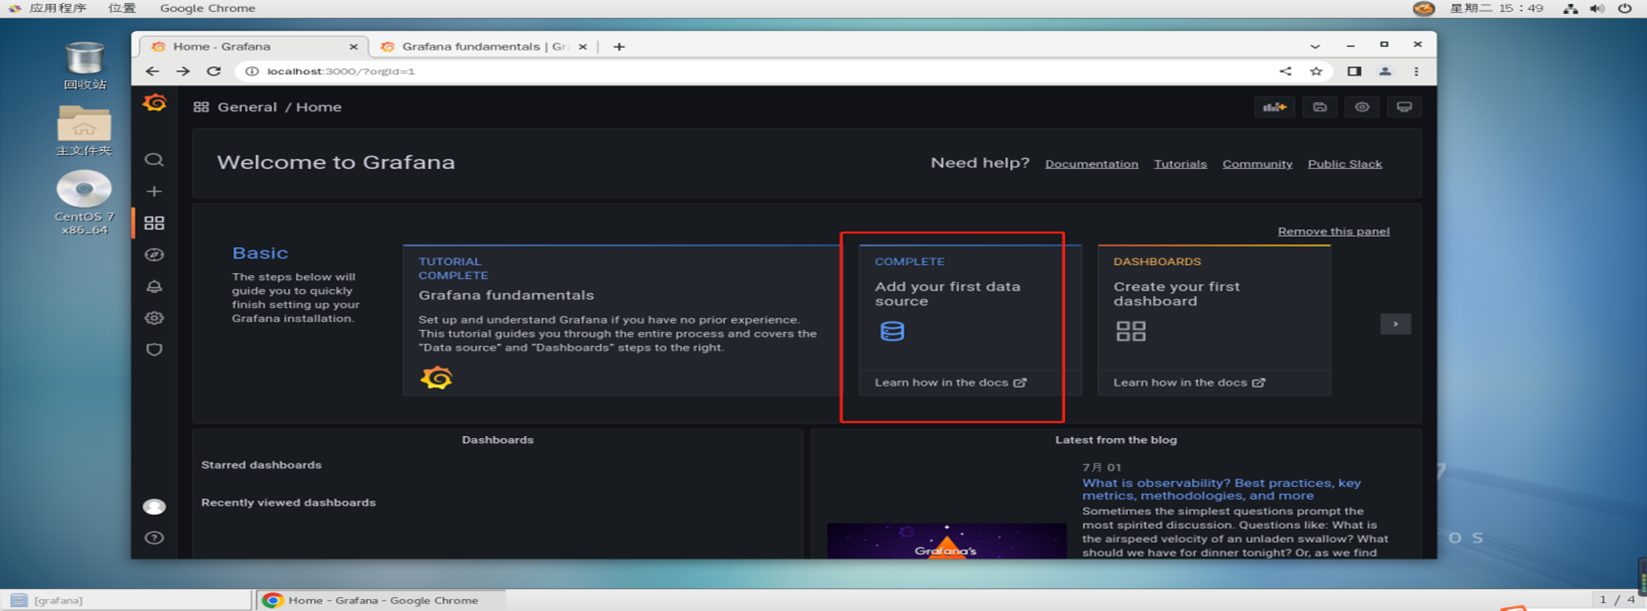Click the data source database icon
1647x611 pixels.
pyautogui.click(x=892, y=331)
